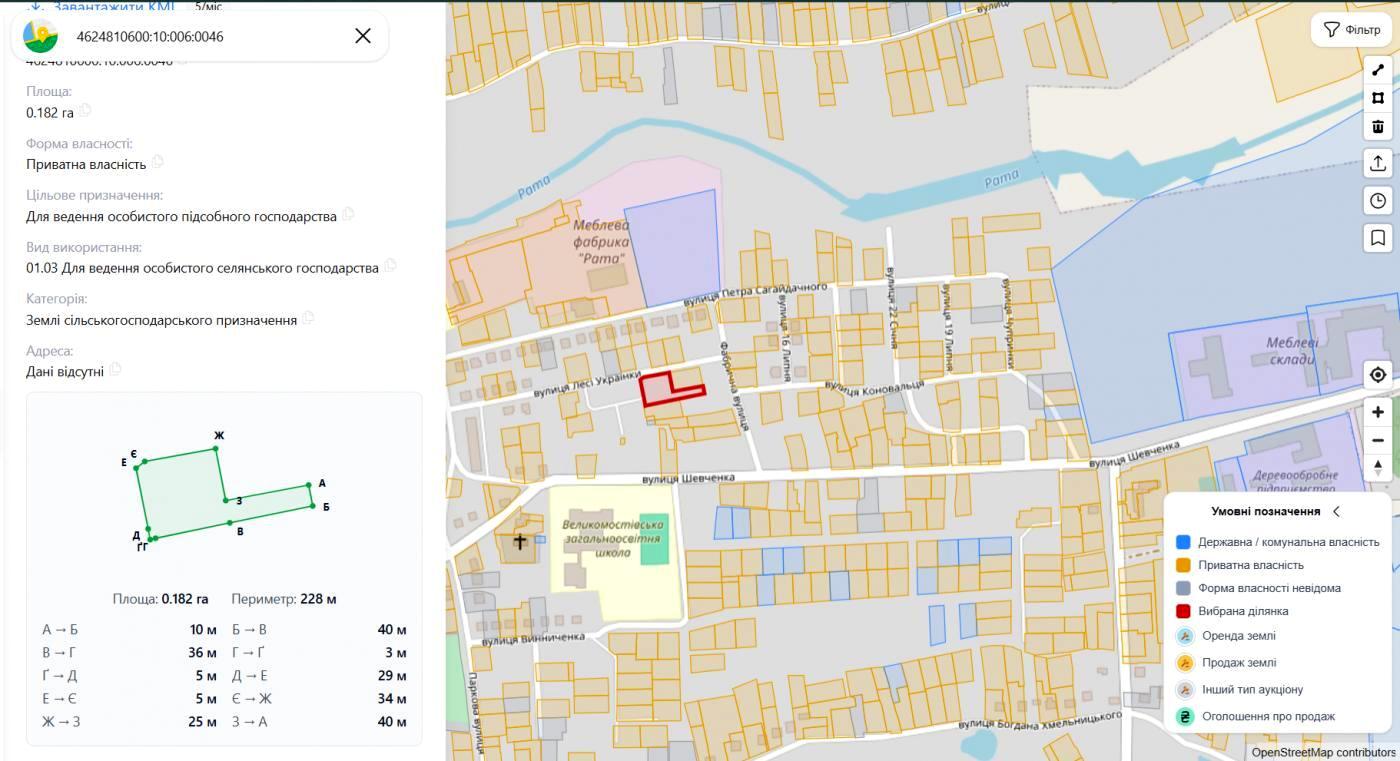Click the red highlighted selected parcel
The width and height of the screenshot is (1400, 761).
pyautogui.click(x=661, y=388)
